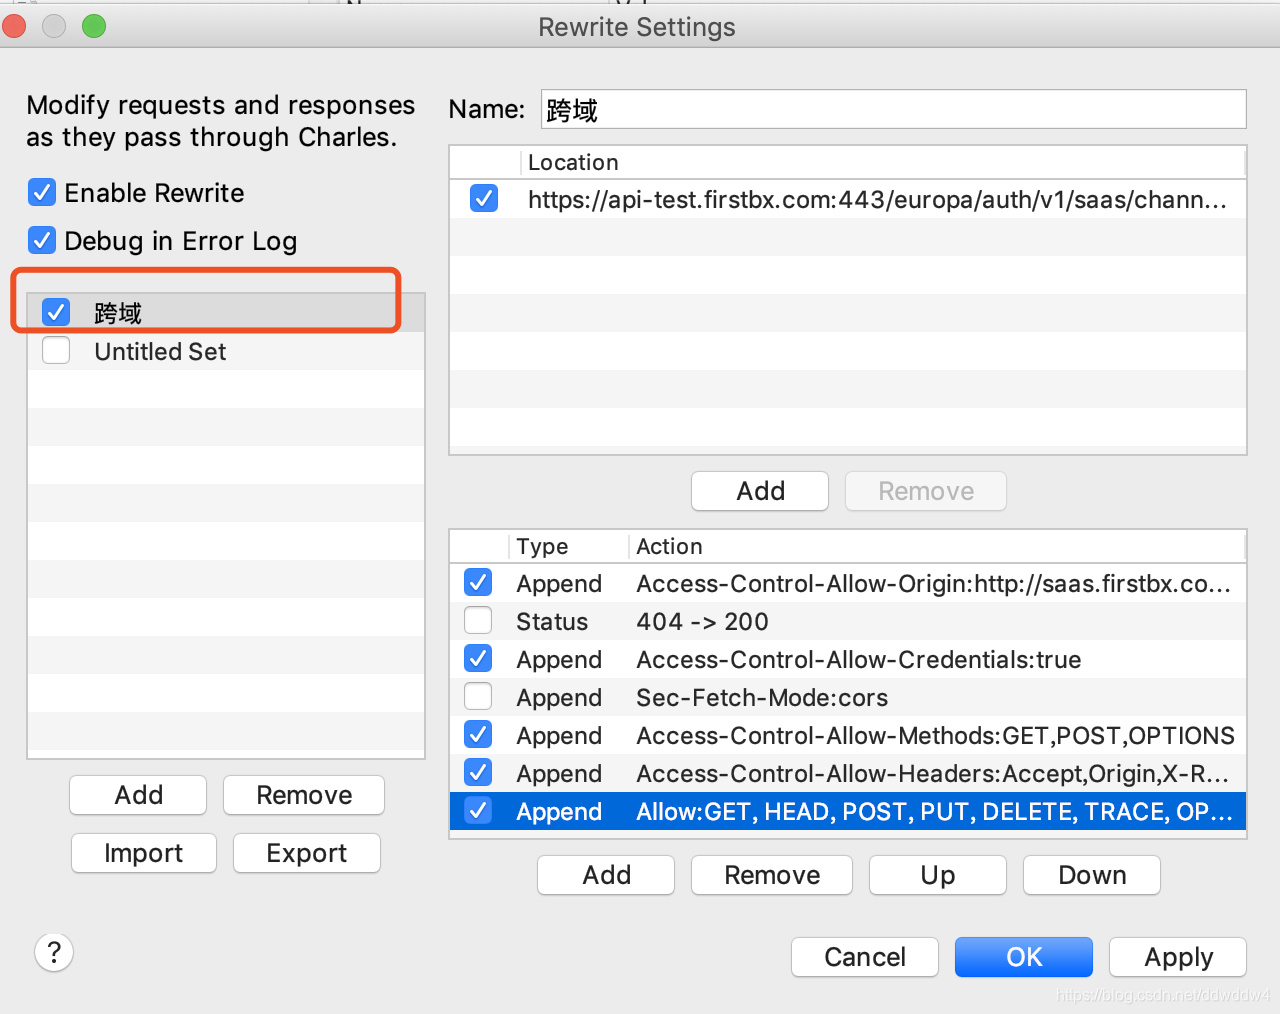Viewport: 1280px width, 1014px height.
Task: Apply the rewrite settings
Action: pos(1178,957)
